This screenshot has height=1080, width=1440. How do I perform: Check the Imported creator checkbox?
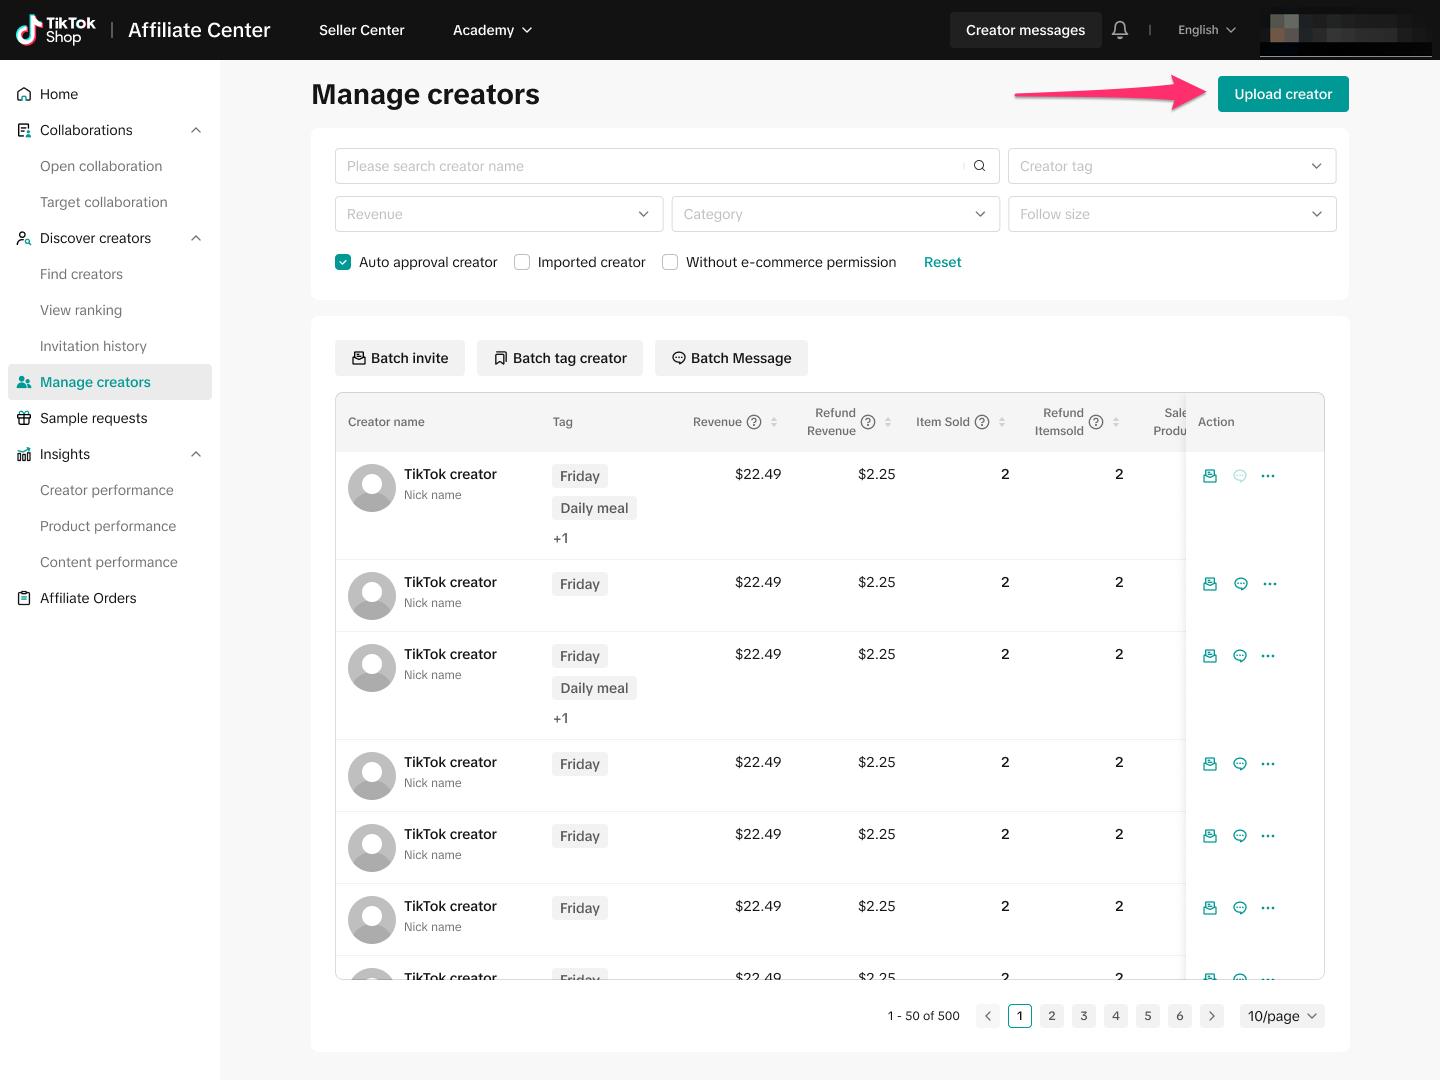tap(522, 262)
